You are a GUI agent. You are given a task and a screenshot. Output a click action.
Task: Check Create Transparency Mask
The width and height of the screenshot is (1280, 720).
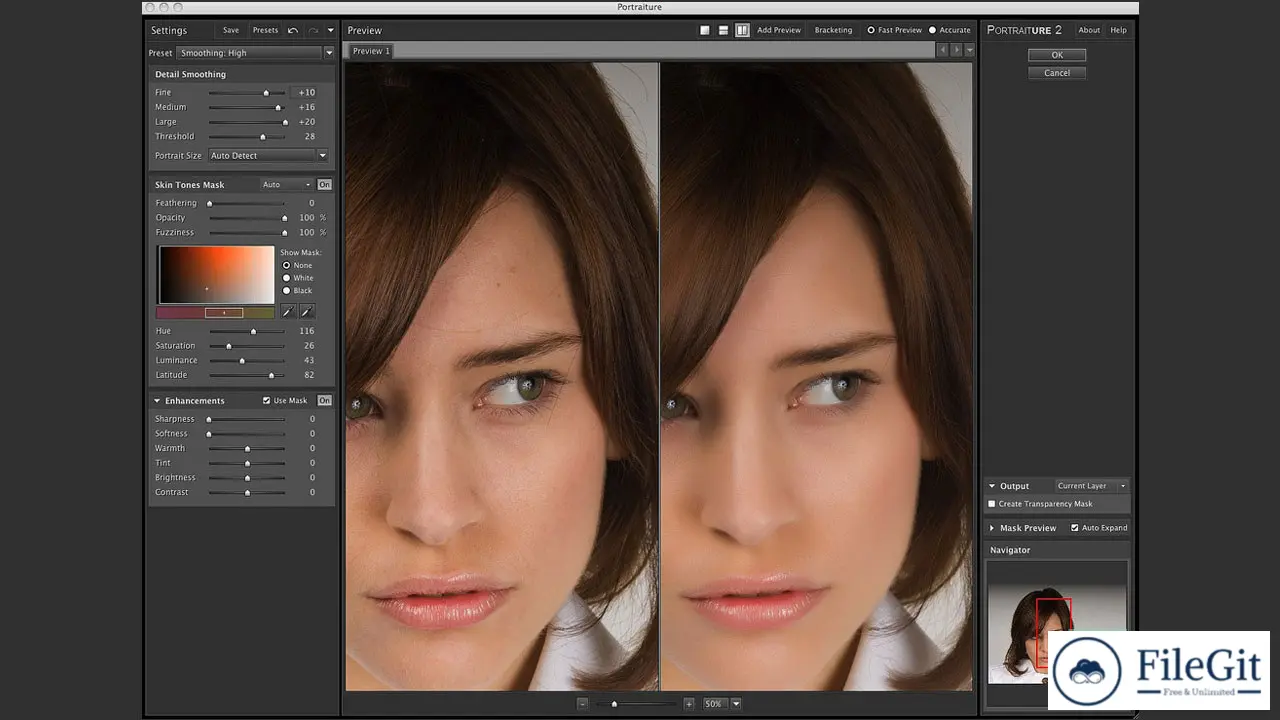(992, 504)
